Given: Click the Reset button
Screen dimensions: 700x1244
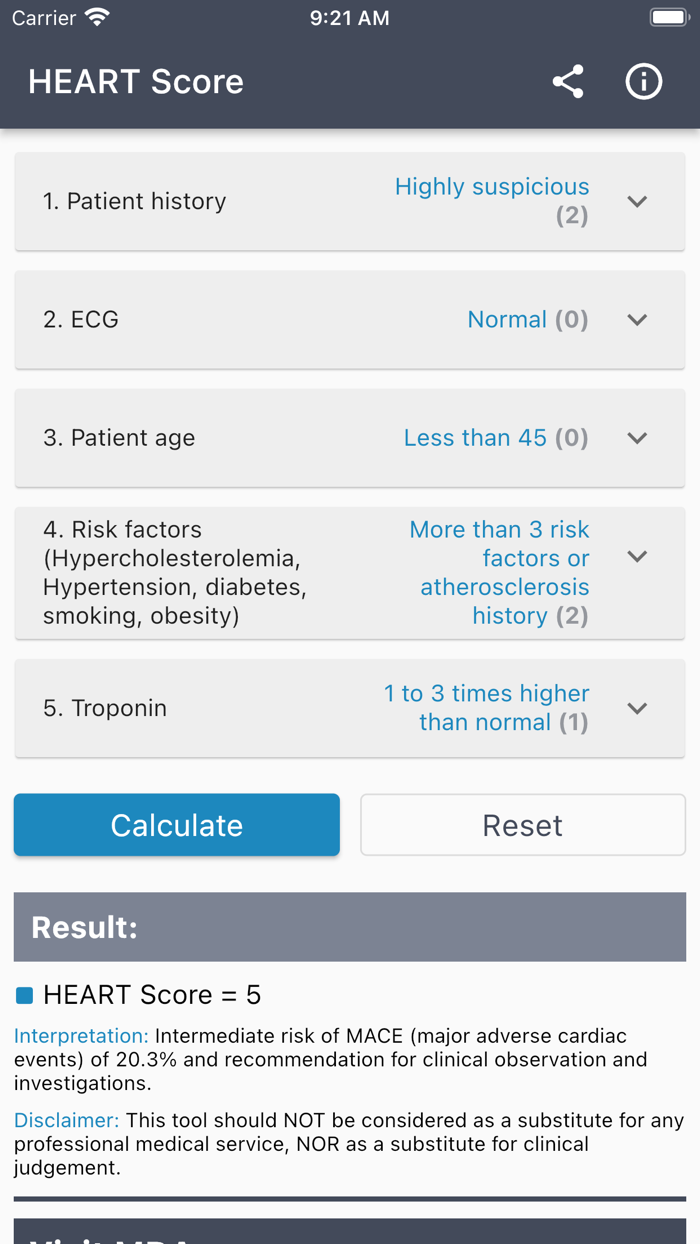Looking at the screenshot, I should click(x=522, y=824).
